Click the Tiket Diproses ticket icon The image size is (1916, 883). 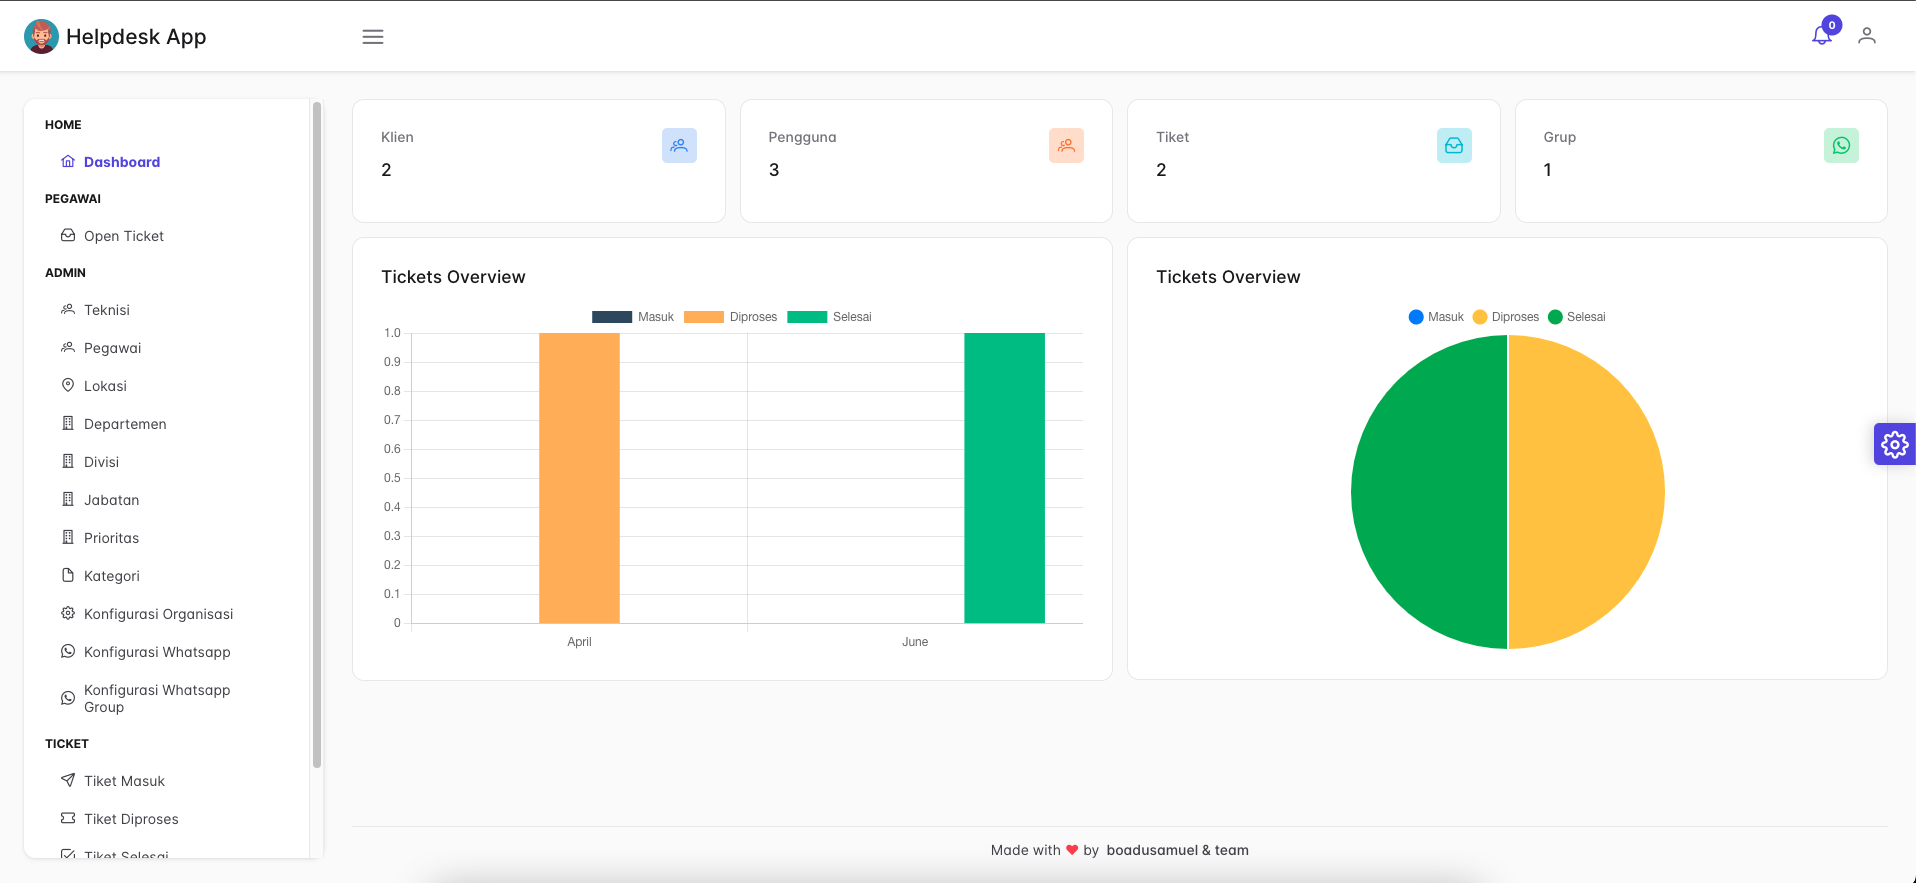[x=68, y=818]
